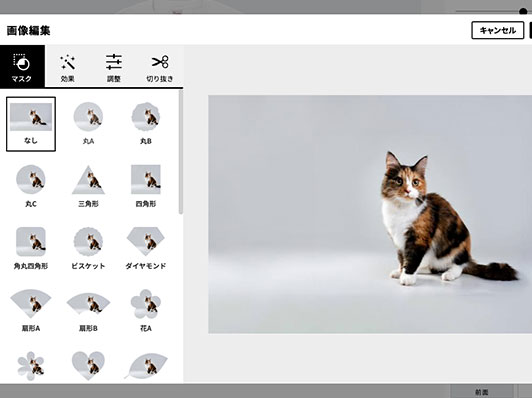The image size is (532, 398).
Task: Select the 四角形 square mask
Action: 146,186
